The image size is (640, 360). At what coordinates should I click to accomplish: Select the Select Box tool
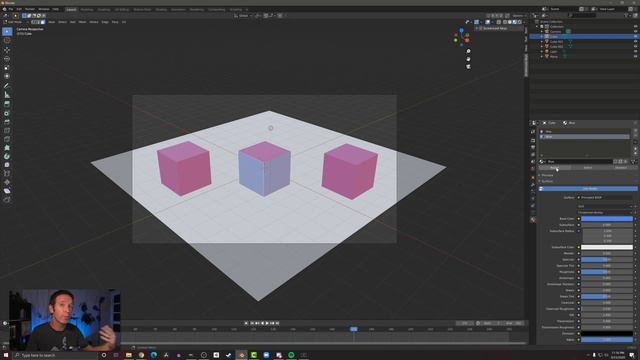click(x=7, y=32)
